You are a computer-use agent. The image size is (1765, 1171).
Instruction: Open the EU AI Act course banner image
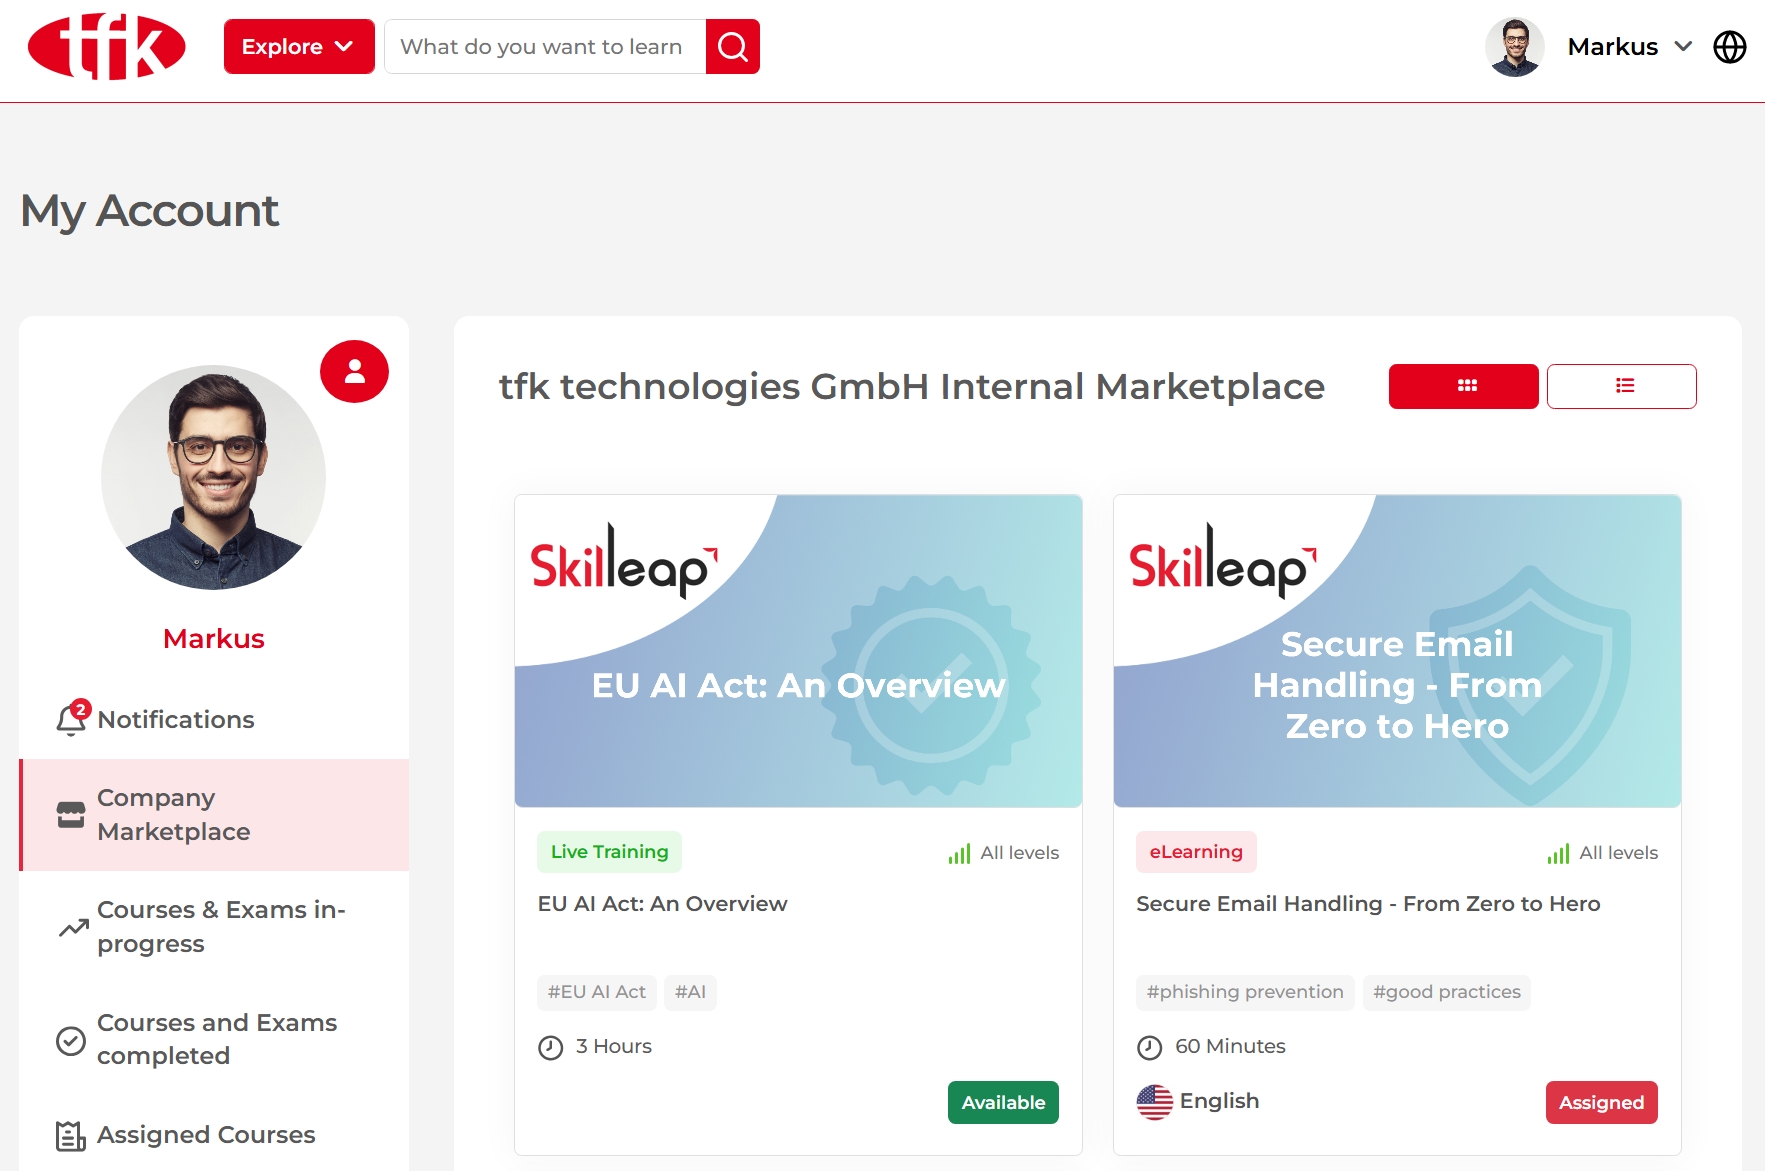coord(798,651)
